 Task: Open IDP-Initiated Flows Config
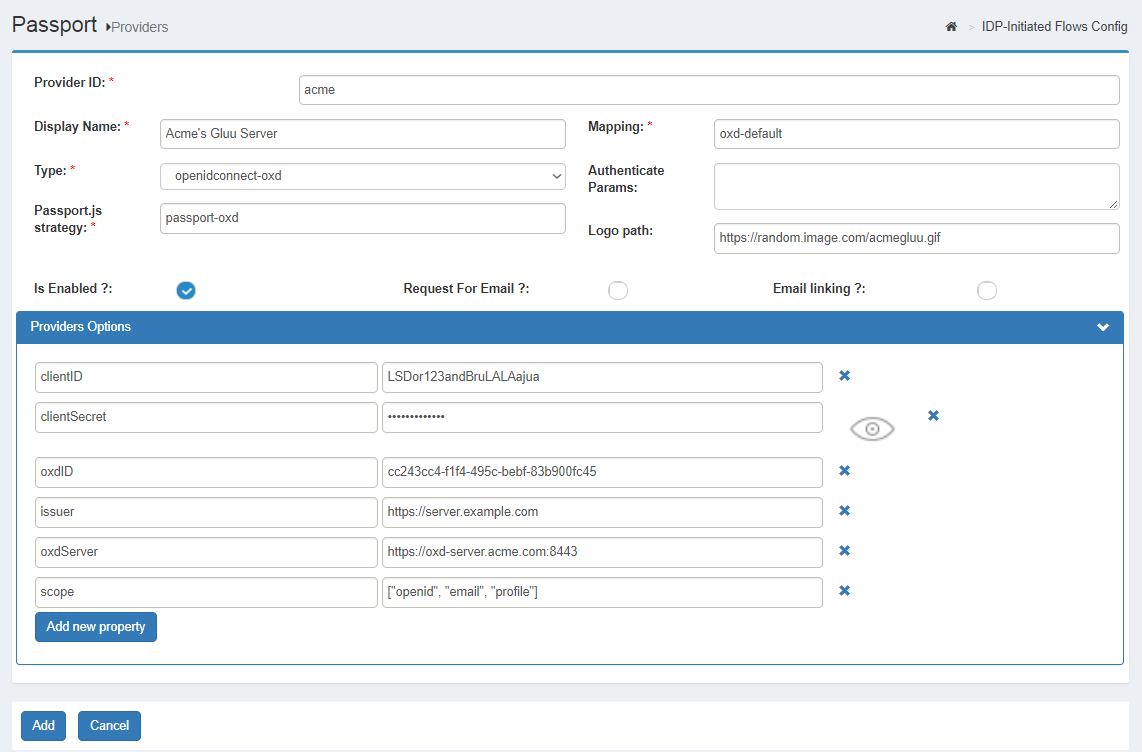click(x=1054, y=26)
